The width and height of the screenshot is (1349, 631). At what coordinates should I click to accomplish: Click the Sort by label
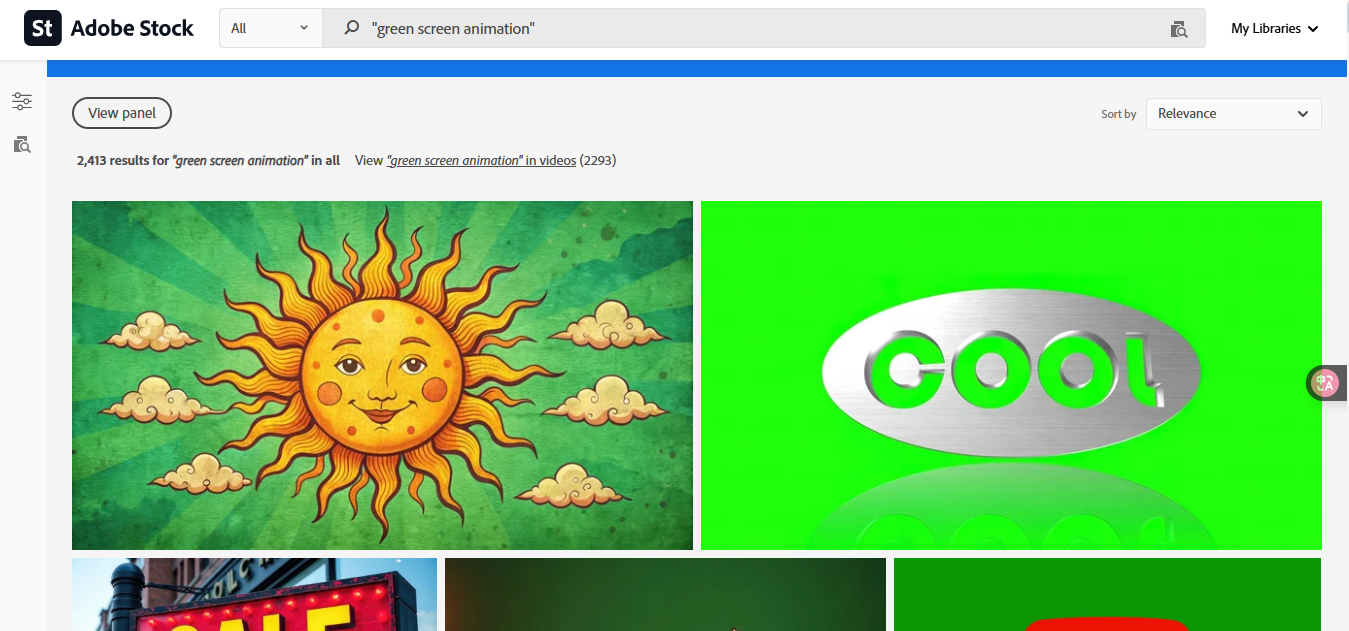(1118, 114)
